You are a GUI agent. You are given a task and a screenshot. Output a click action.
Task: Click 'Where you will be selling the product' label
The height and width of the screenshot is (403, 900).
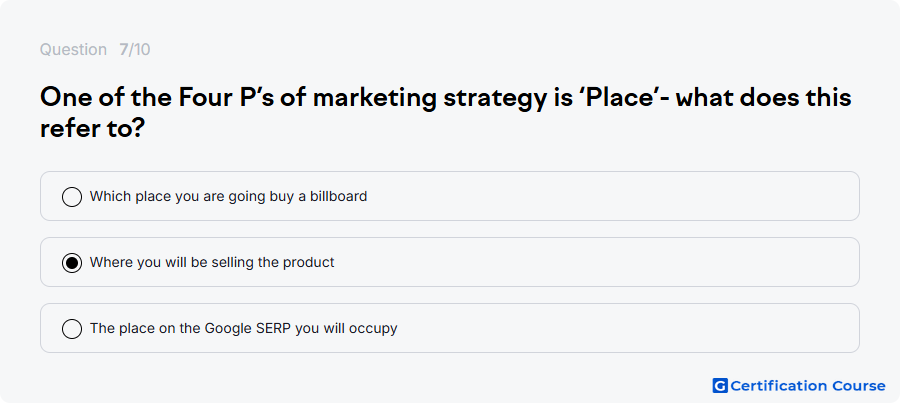click(x=212, y=263)
